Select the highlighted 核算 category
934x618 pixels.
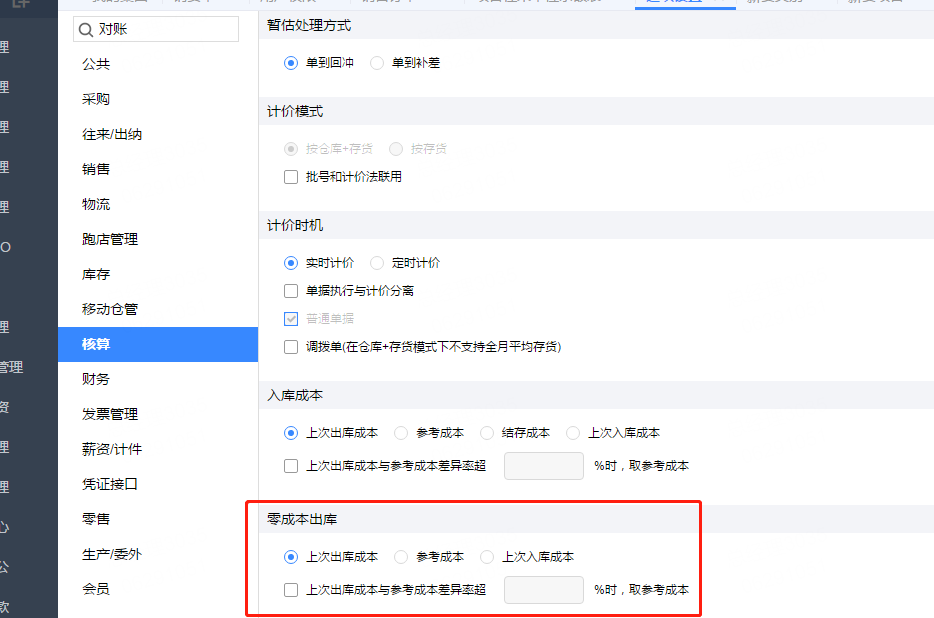click(x=158, y=344)
